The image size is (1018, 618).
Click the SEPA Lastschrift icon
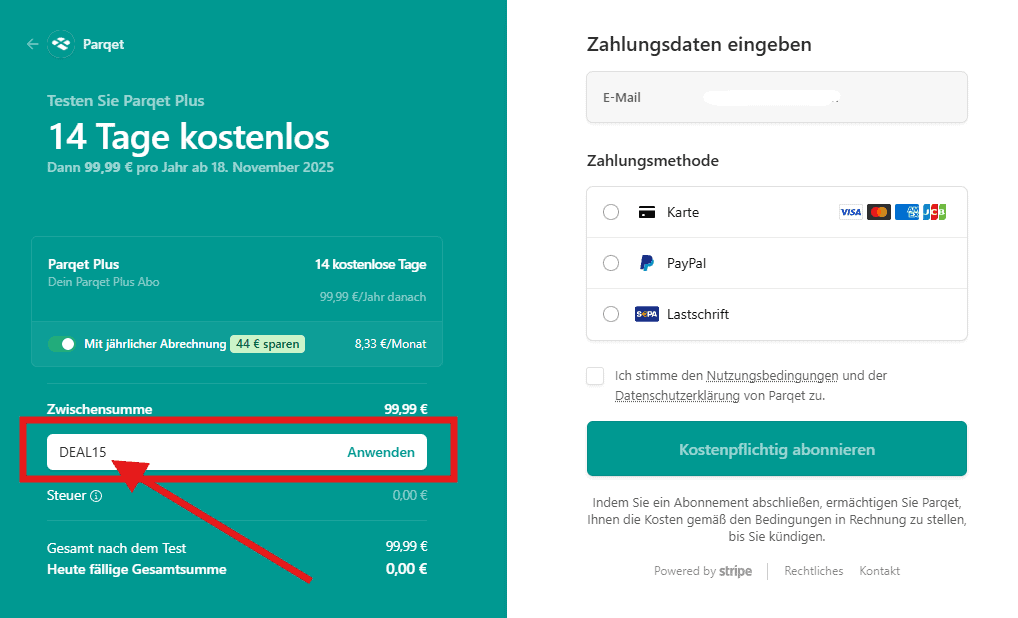click(x=647, y=314)
